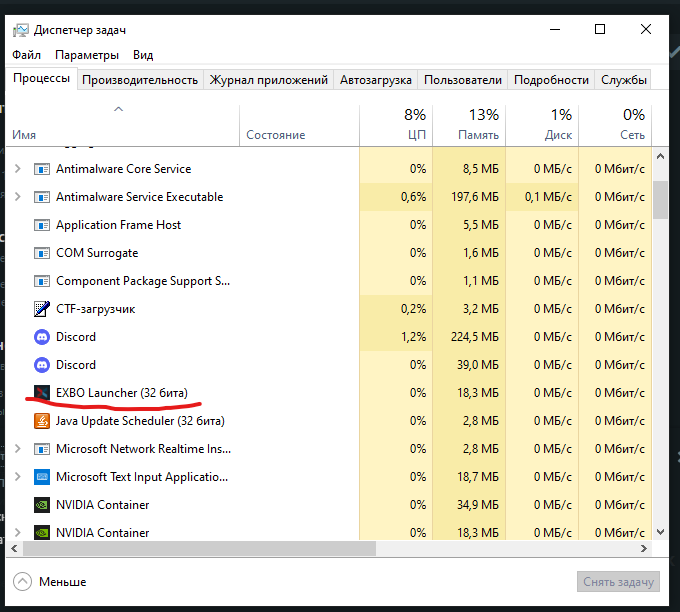Screen dimensions: 680x612
Task: Switch to the Пользователи tab
Action: 463,80
